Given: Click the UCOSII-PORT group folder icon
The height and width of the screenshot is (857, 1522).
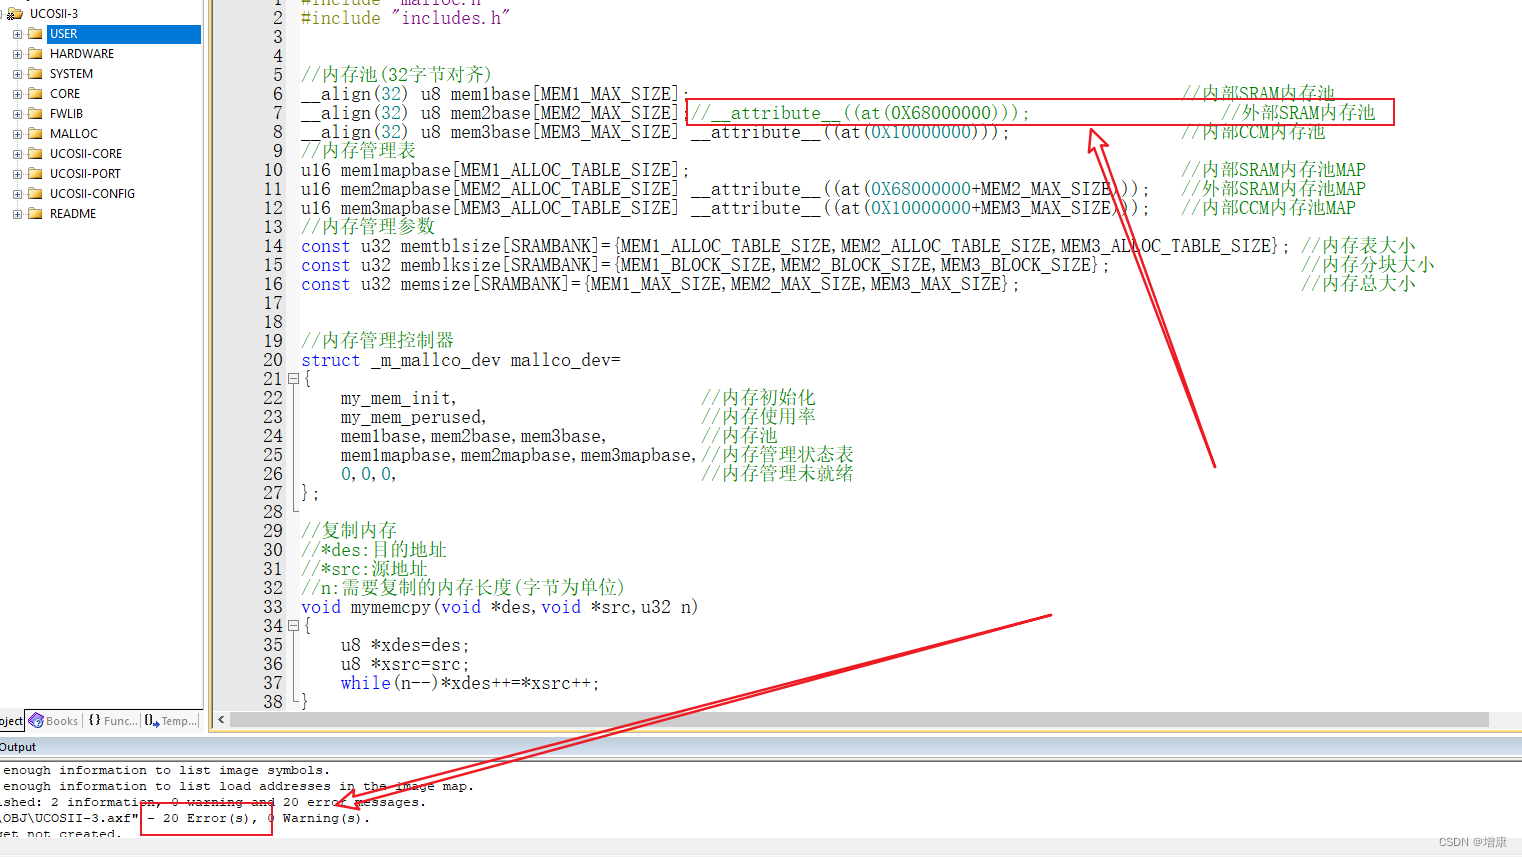Looking at the screenshot, I should tap(35, 174).
